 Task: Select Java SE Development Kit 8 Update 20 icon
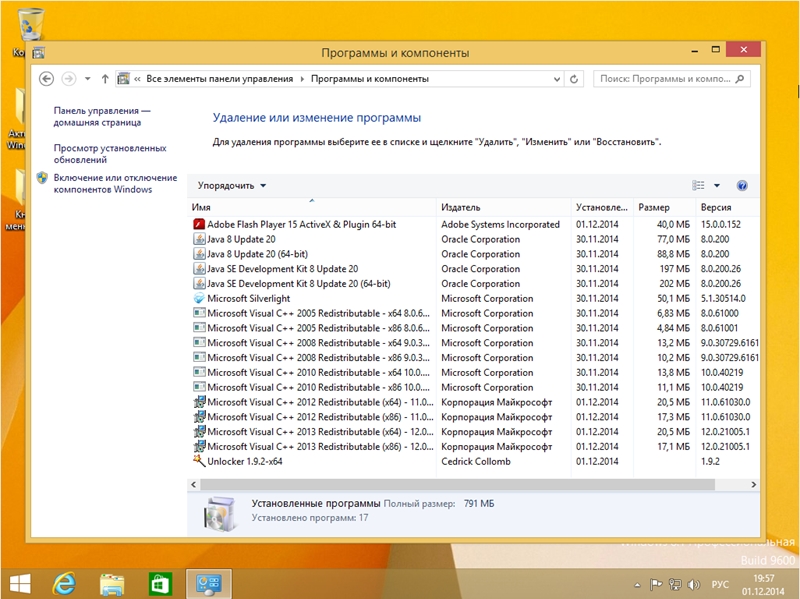click(x=199, y=268)
